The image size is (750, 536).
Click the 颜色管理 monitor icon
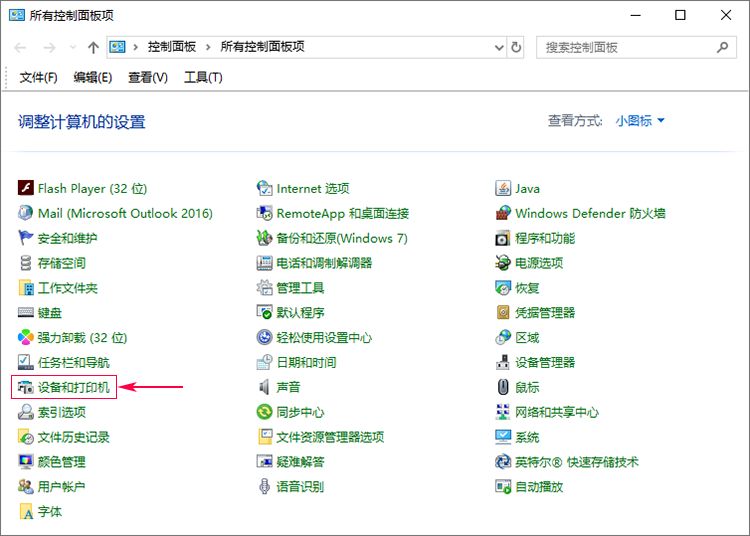click(25, 461)
